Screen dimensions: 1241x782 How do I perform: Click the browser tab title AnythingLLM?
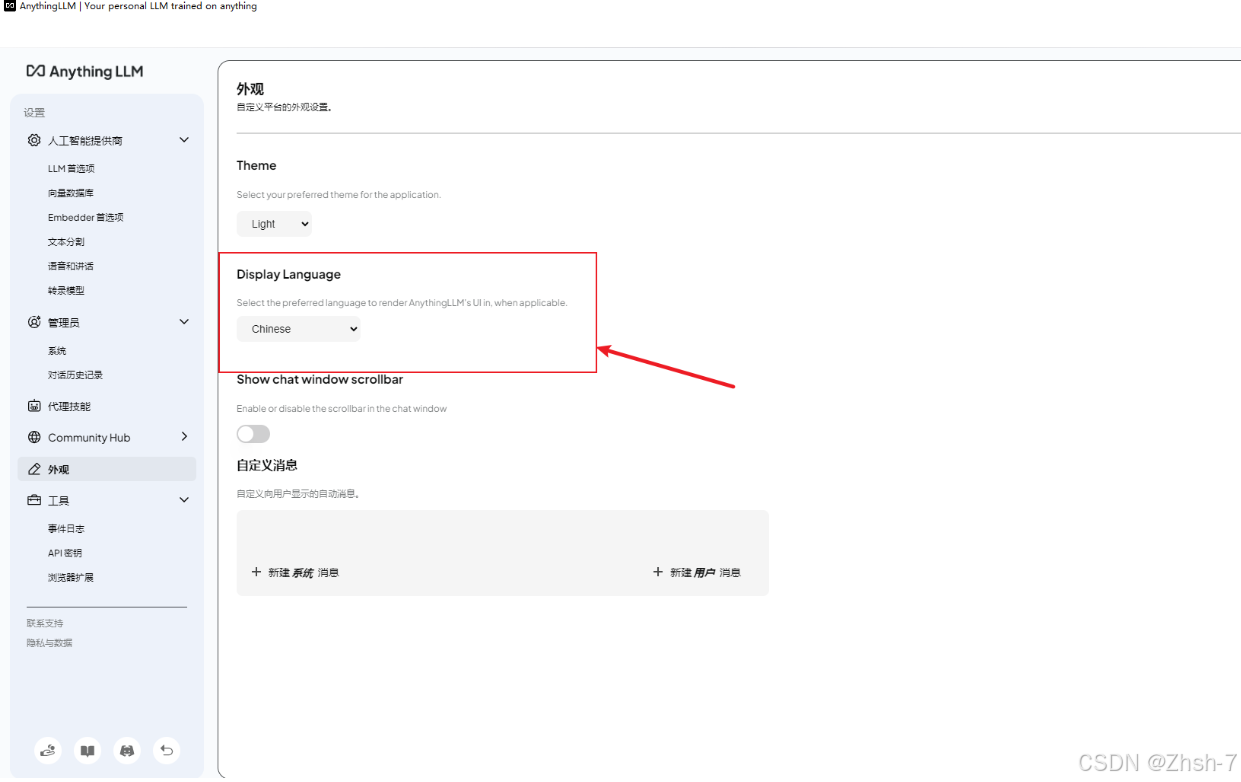[x=138, y=6]
